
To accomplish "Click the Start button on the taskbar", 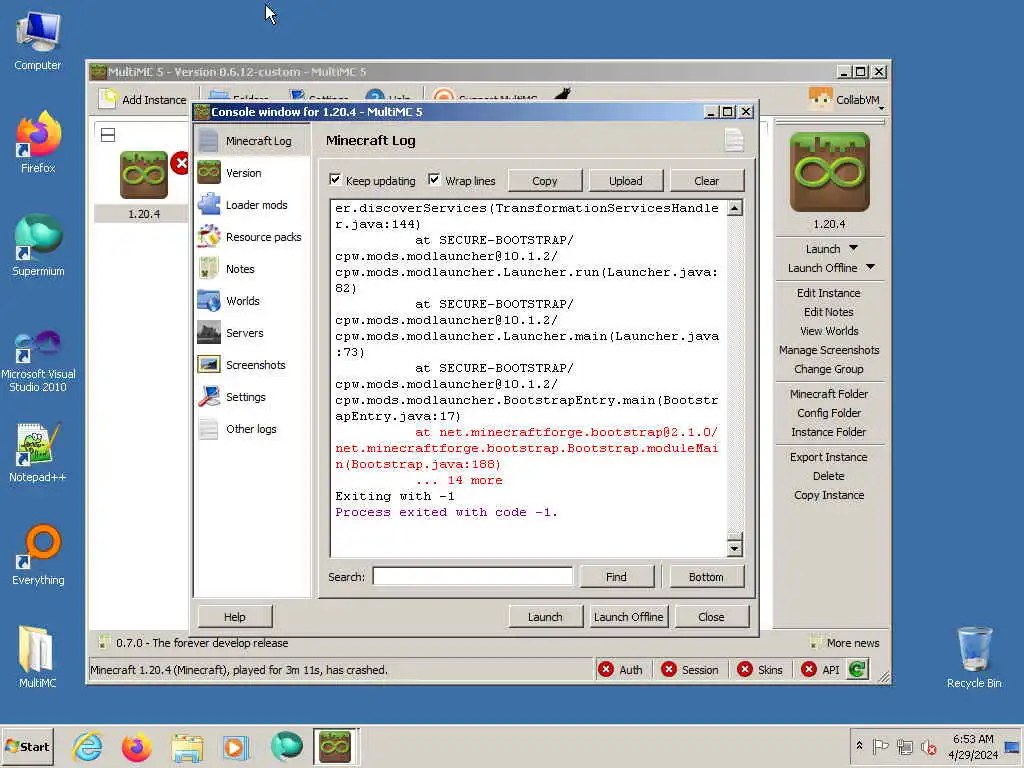I will [x=27, y=746].
